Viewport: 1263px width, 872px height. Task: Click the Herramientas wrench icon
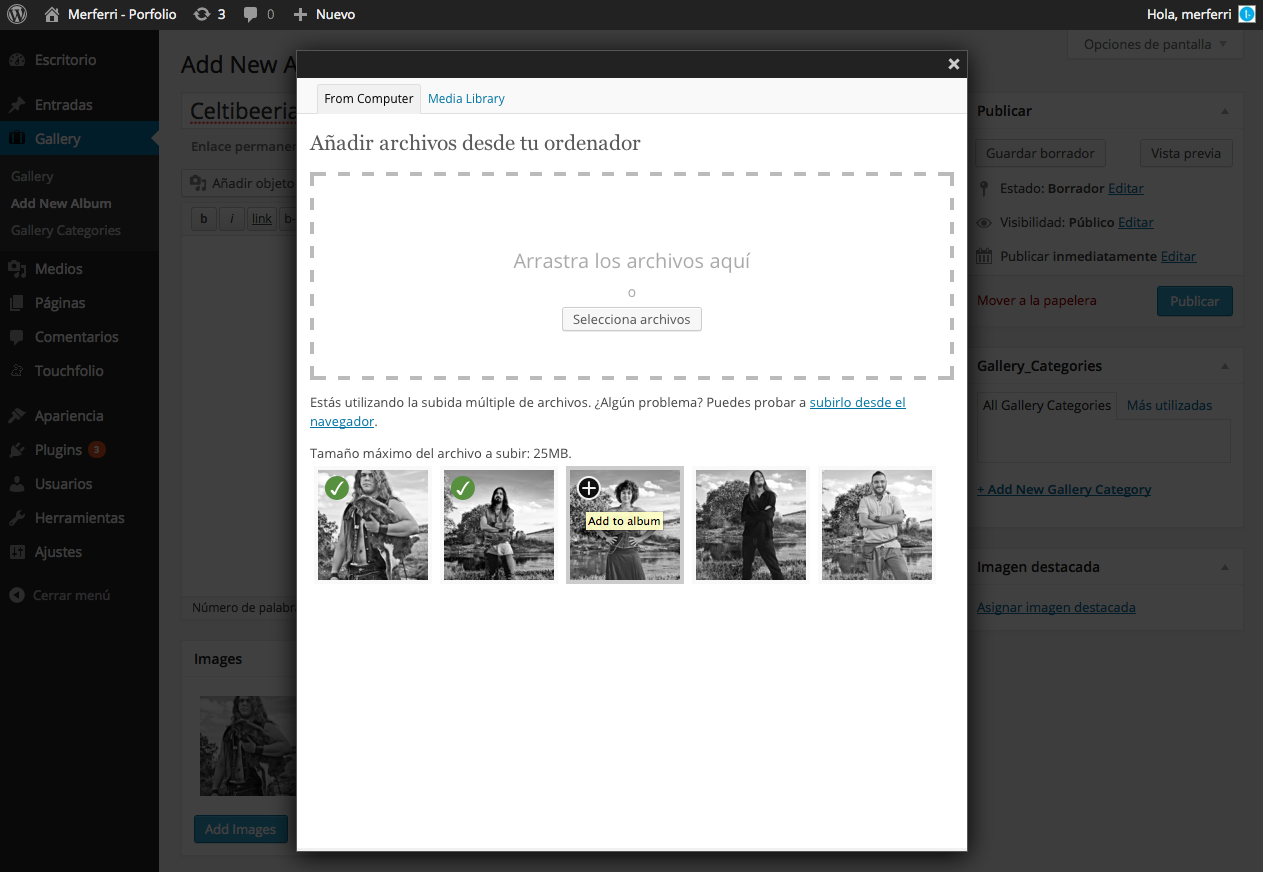(17, 518)
